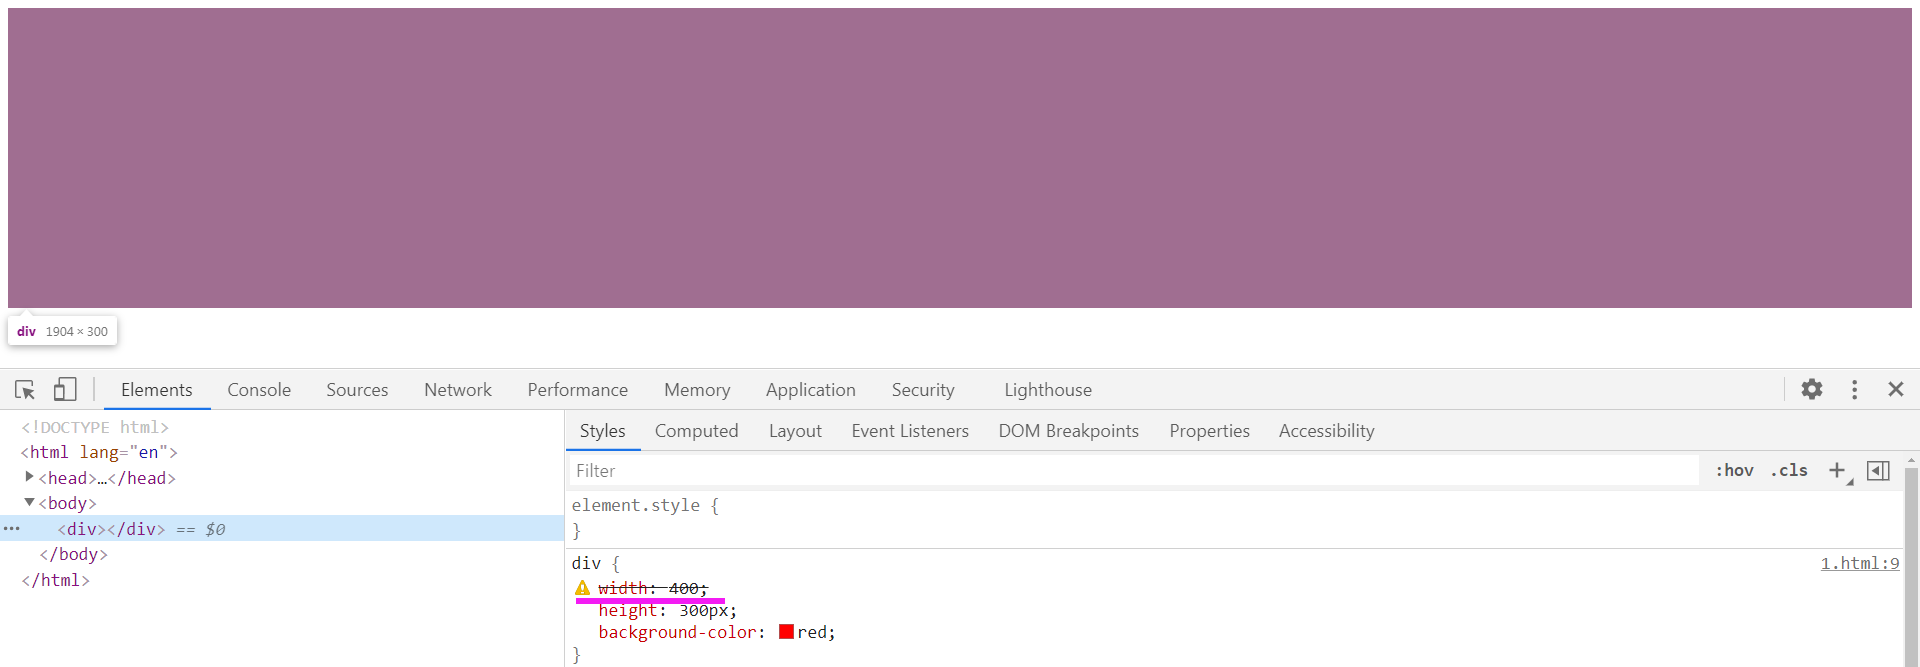Select the DOM Breakpoints subtab
The image size is (1920, 667).
pos(1069,431)
